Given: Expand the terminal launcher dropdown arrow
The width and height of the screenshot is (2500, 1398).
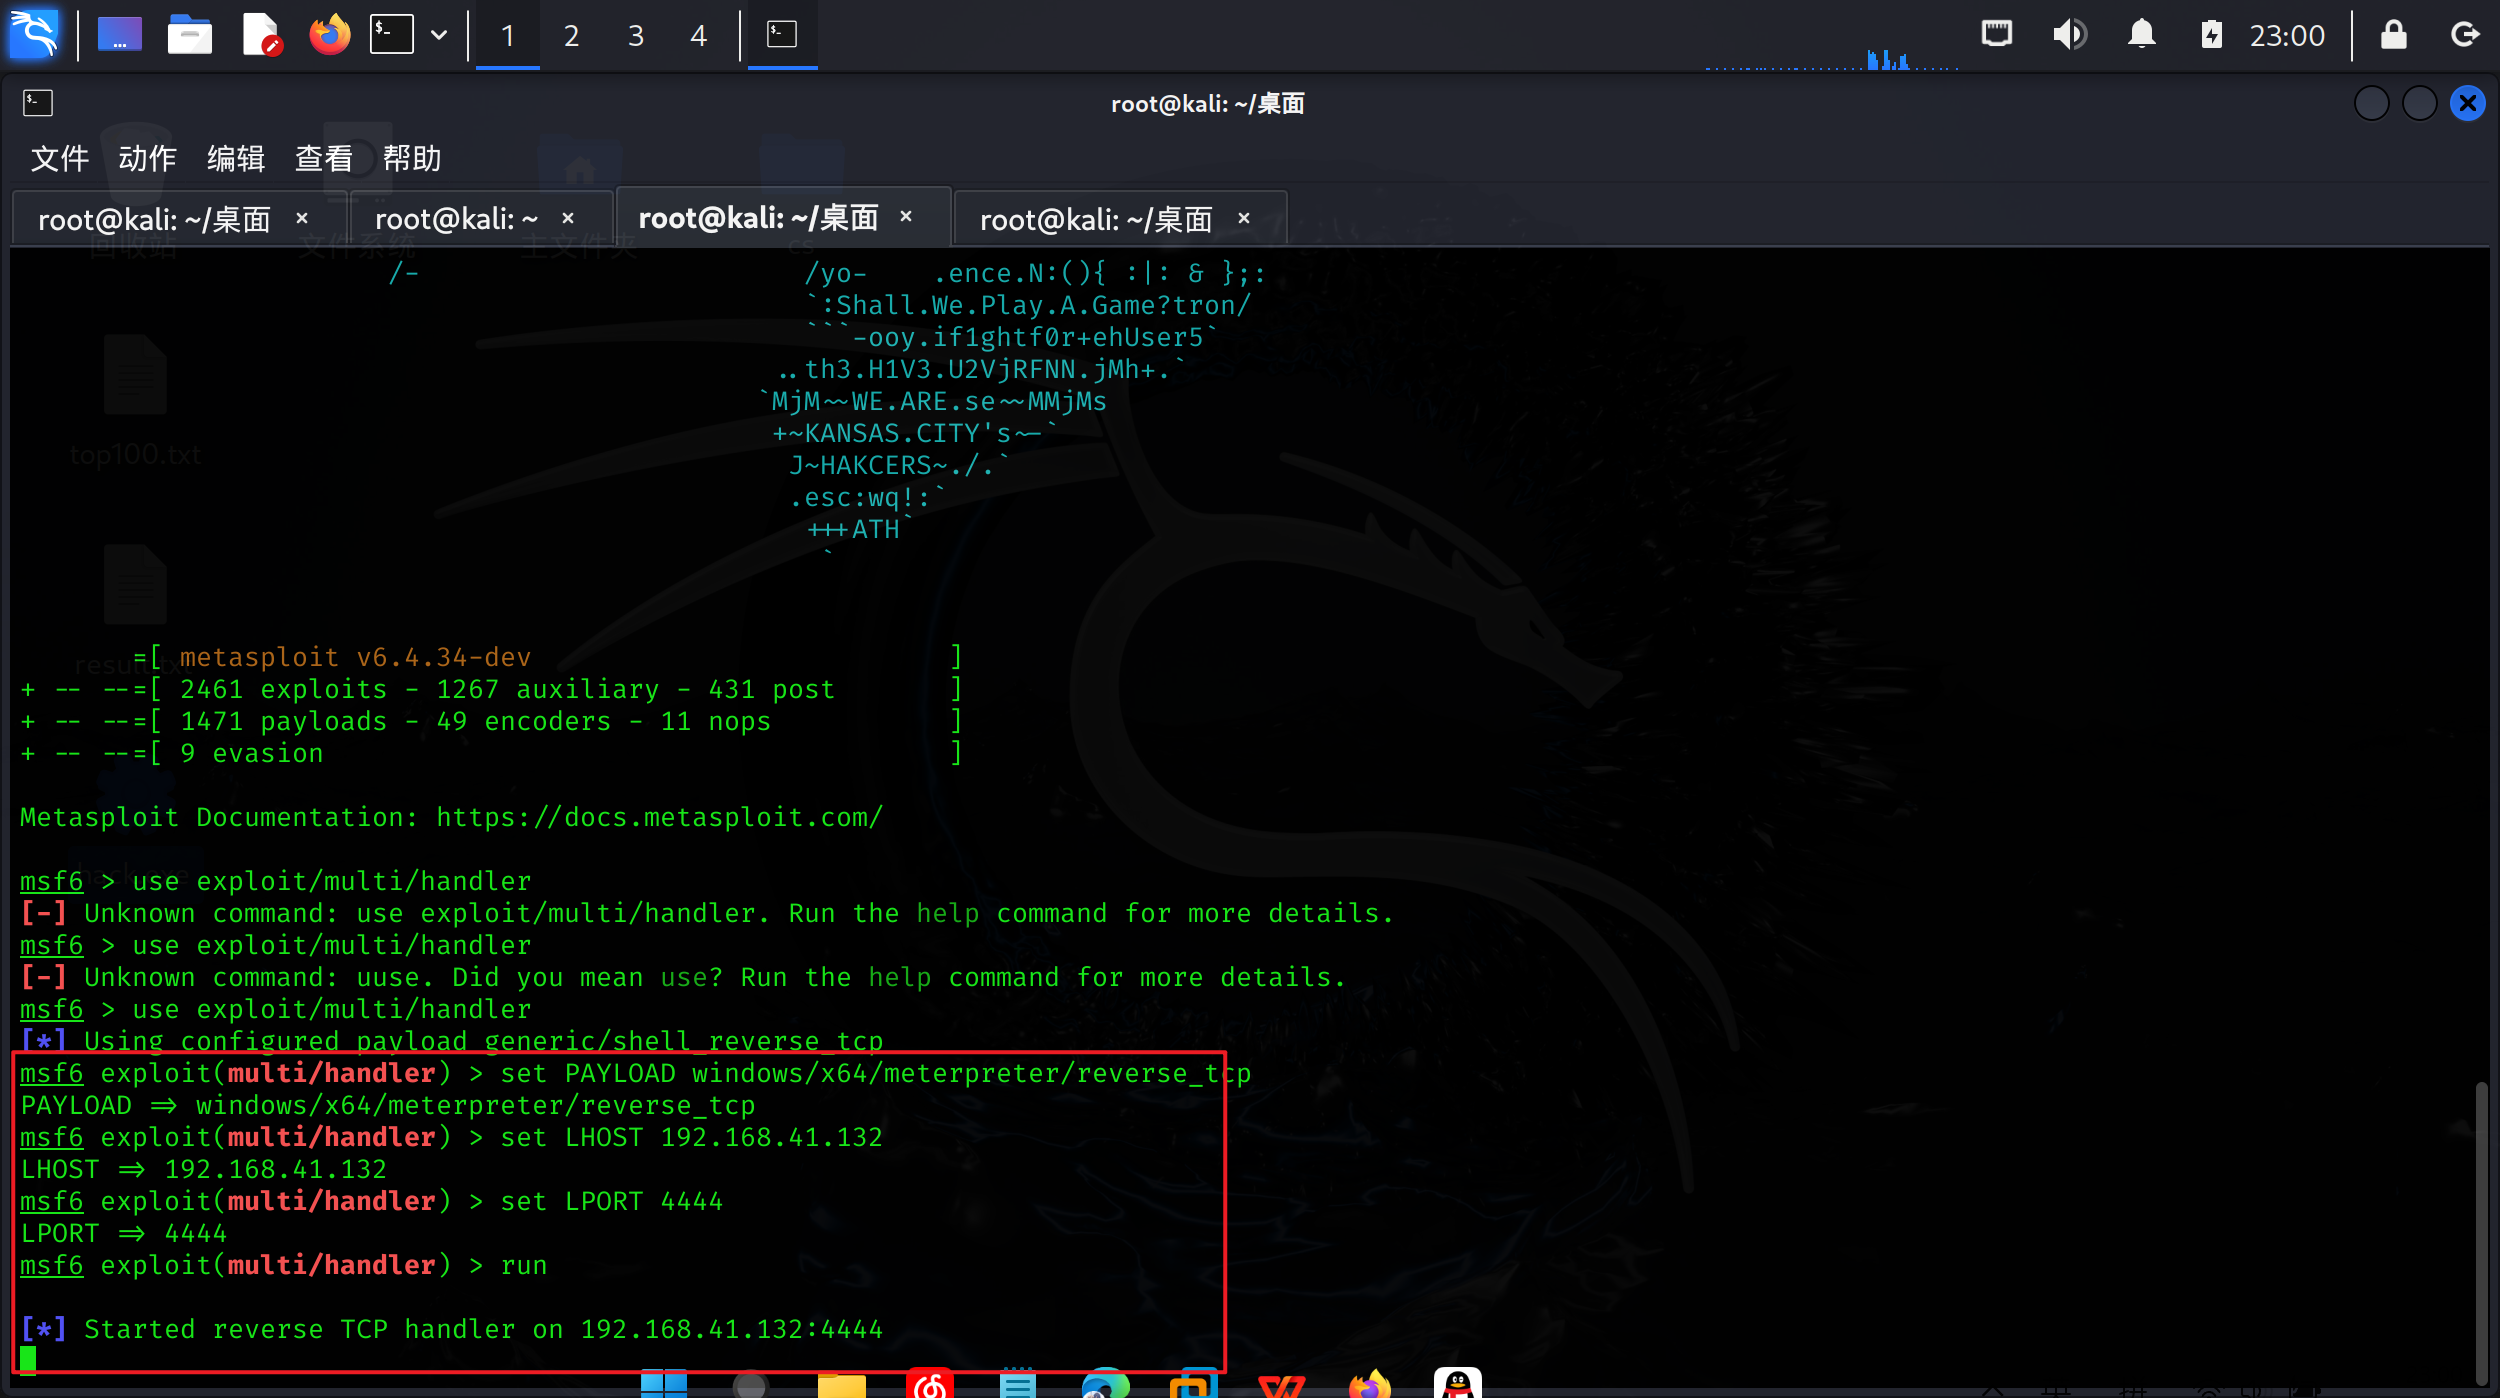Looking at the screenshot, I should [438, 35].
